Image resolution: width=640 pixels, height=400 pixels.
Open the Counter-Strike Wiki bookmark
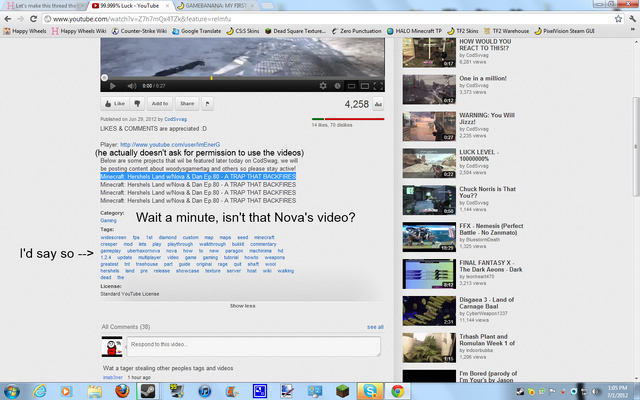tap(139, 31)
